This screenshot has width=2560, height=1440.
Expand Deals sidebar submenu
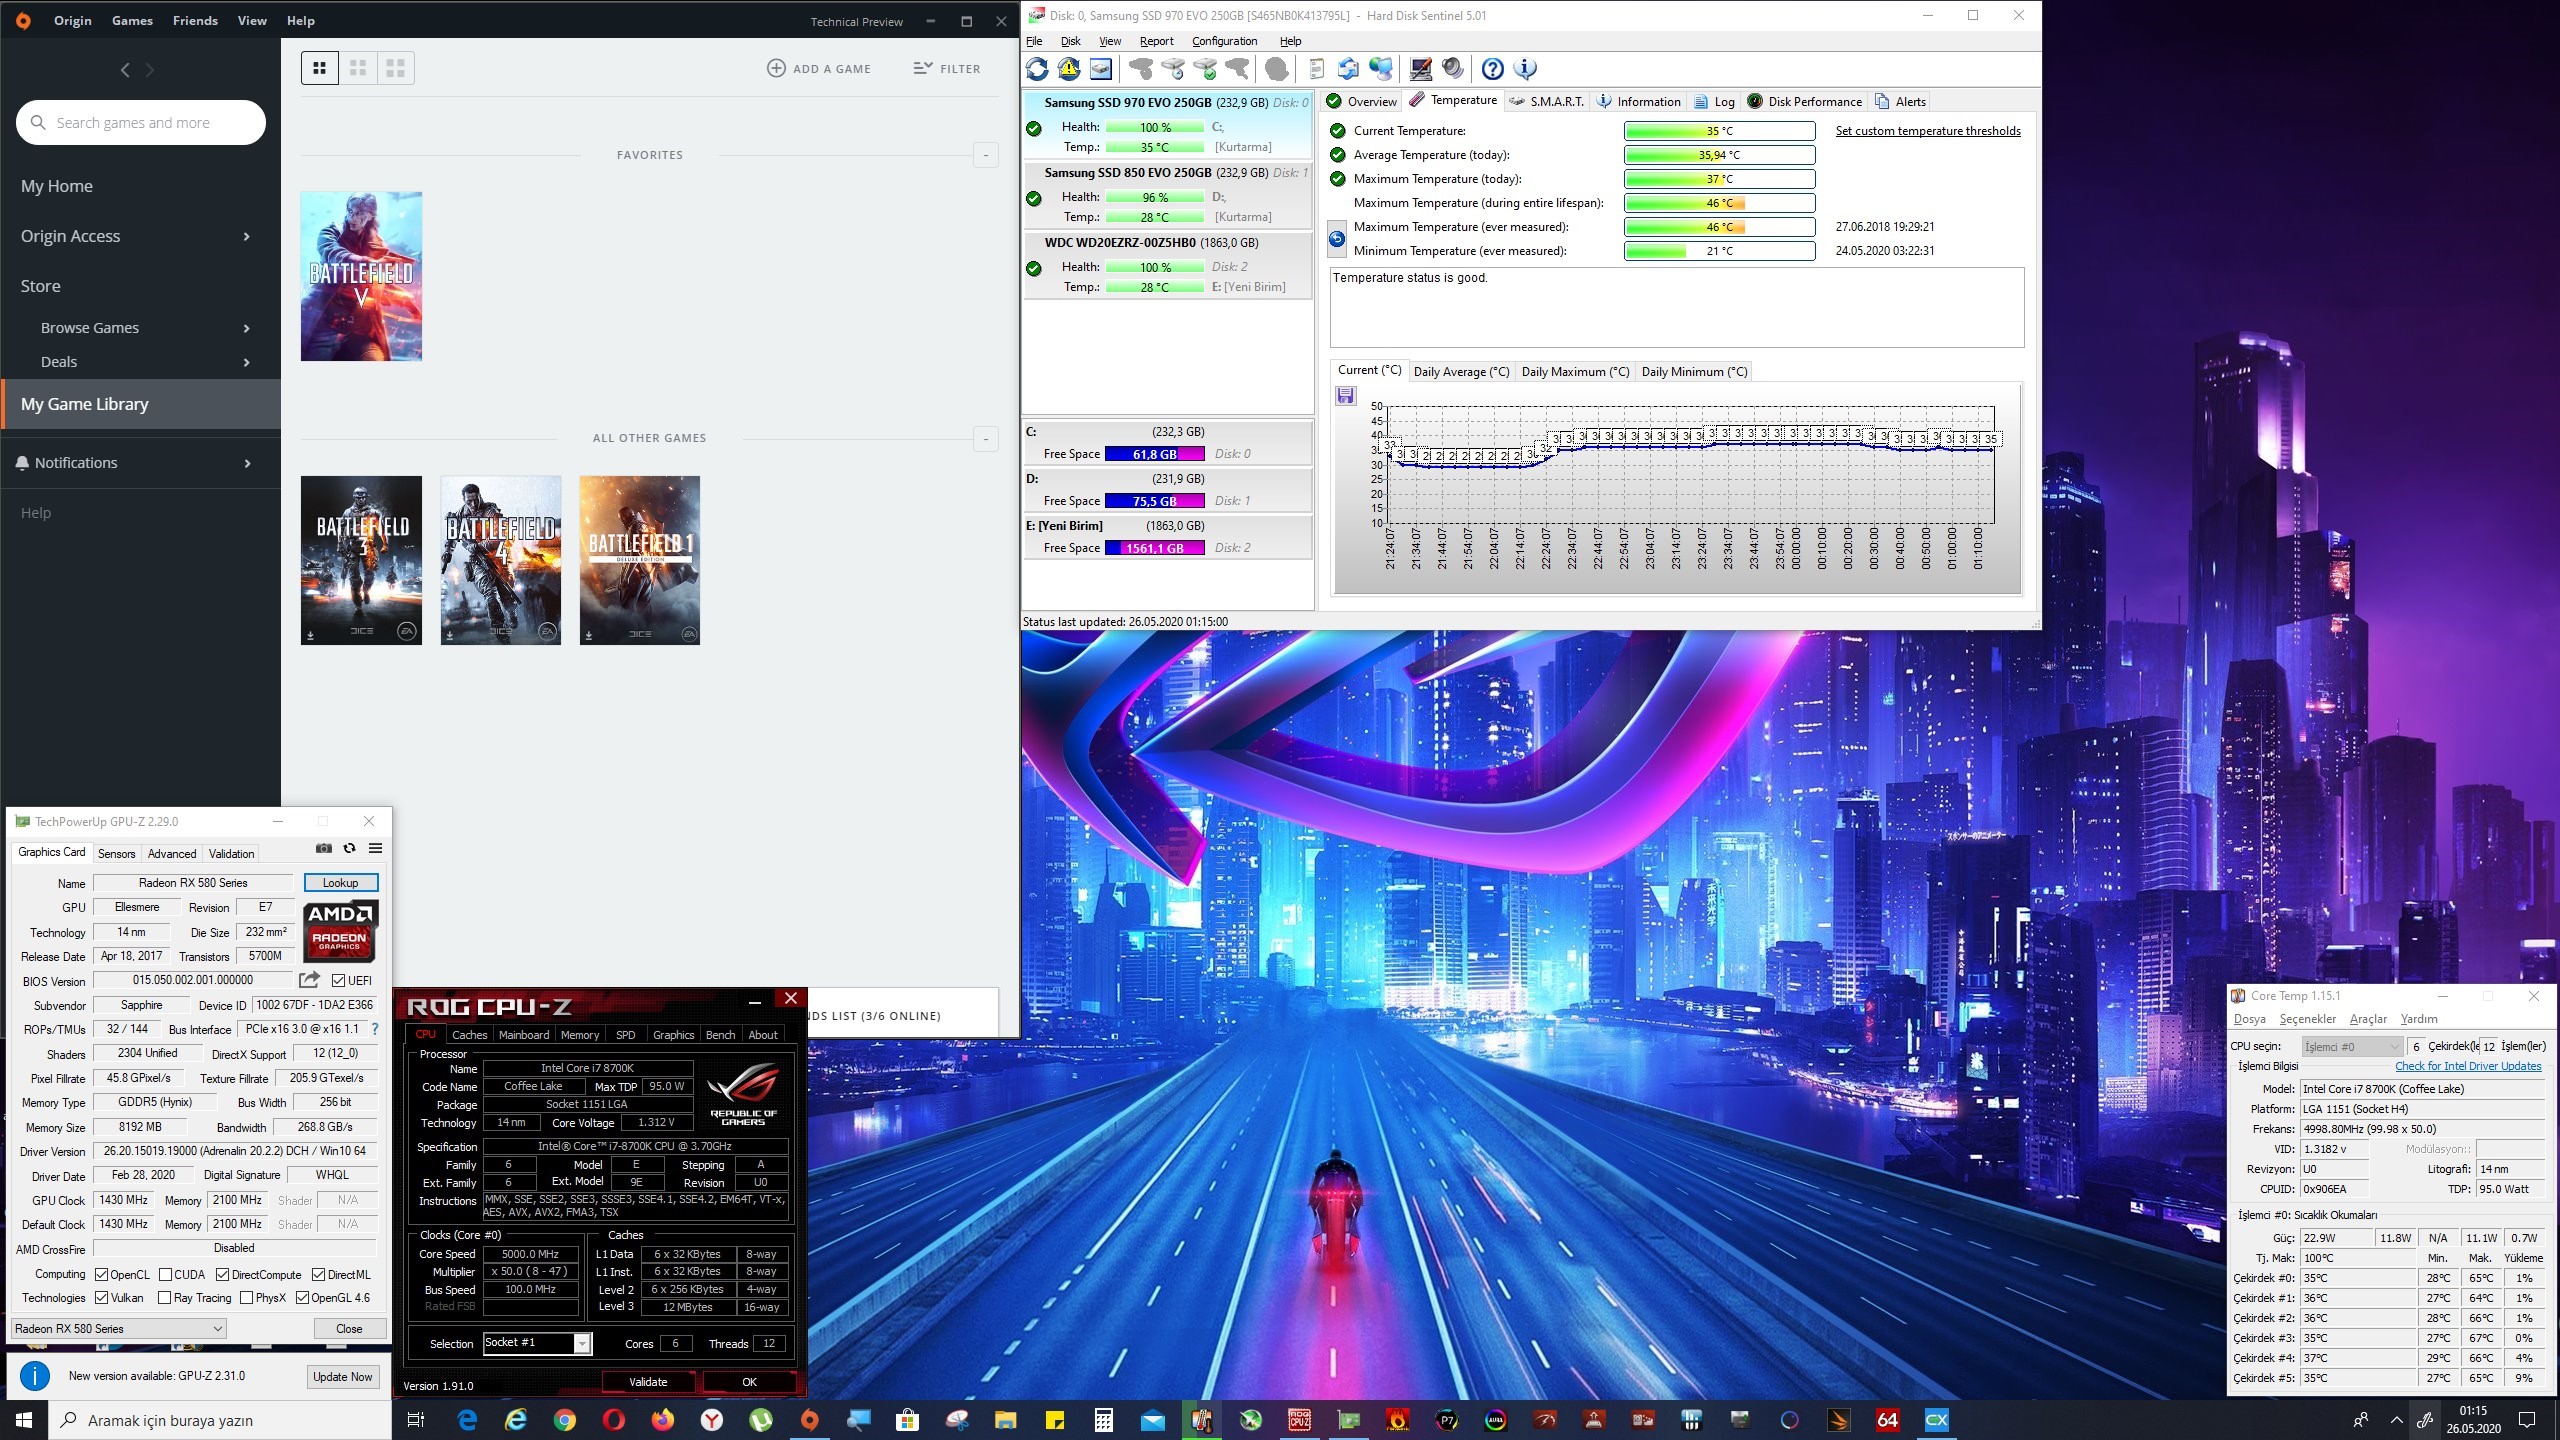[246, 363]
